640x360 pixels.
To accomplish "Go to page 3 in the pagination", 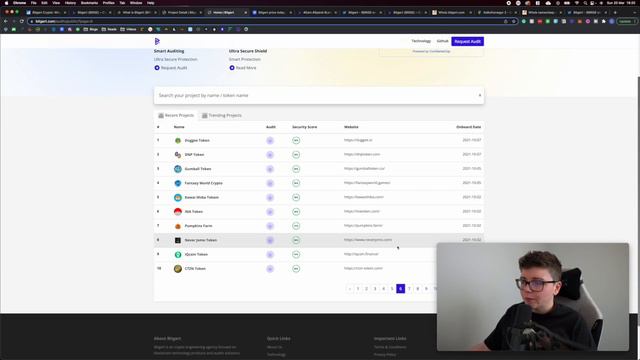I will (x=375, y=289).
